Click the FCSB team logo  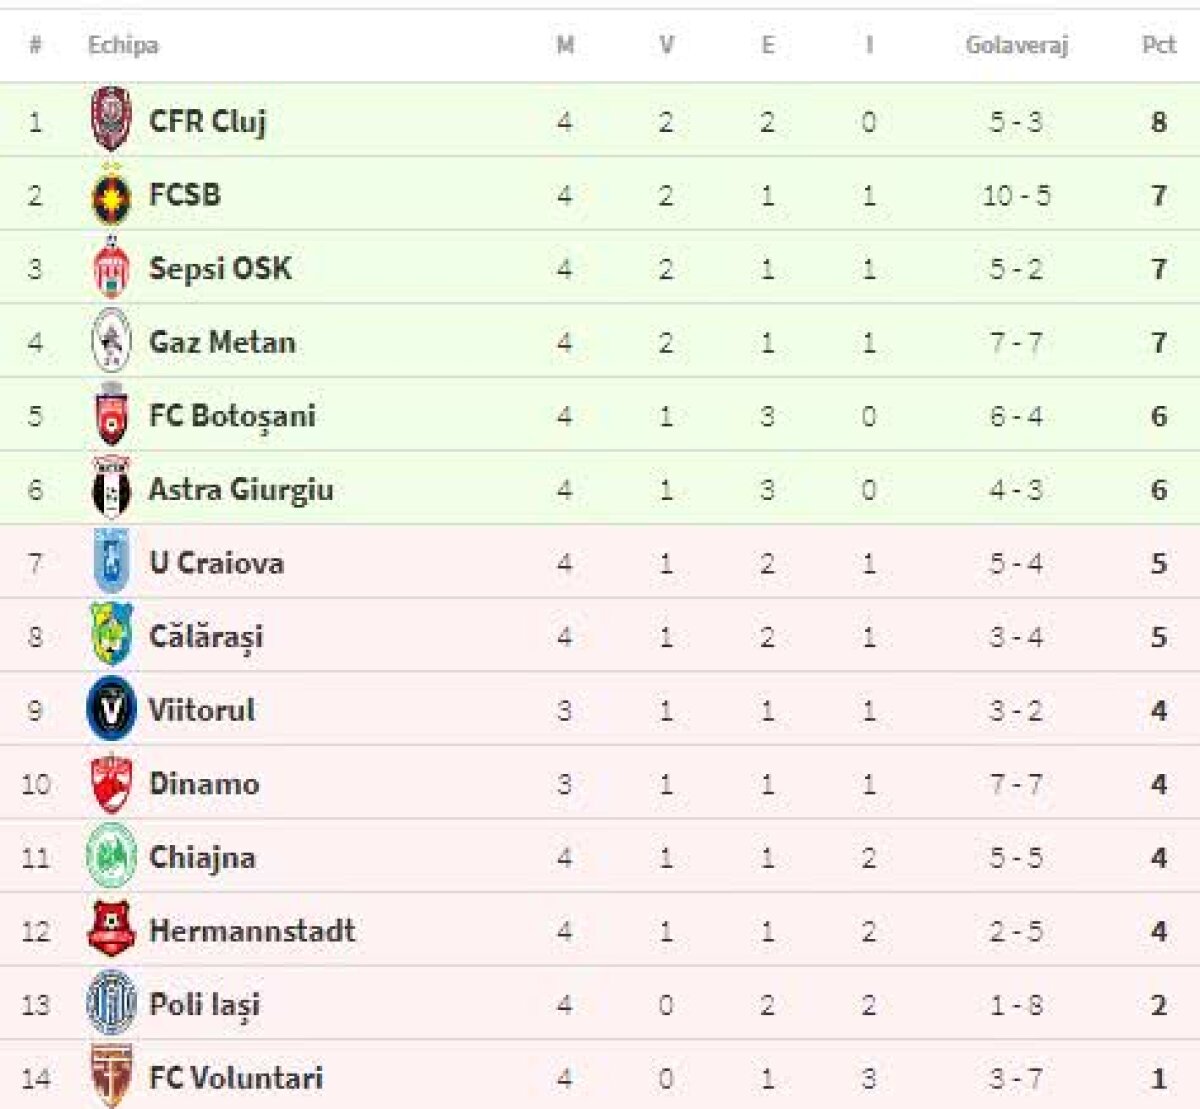coord(111,196)
